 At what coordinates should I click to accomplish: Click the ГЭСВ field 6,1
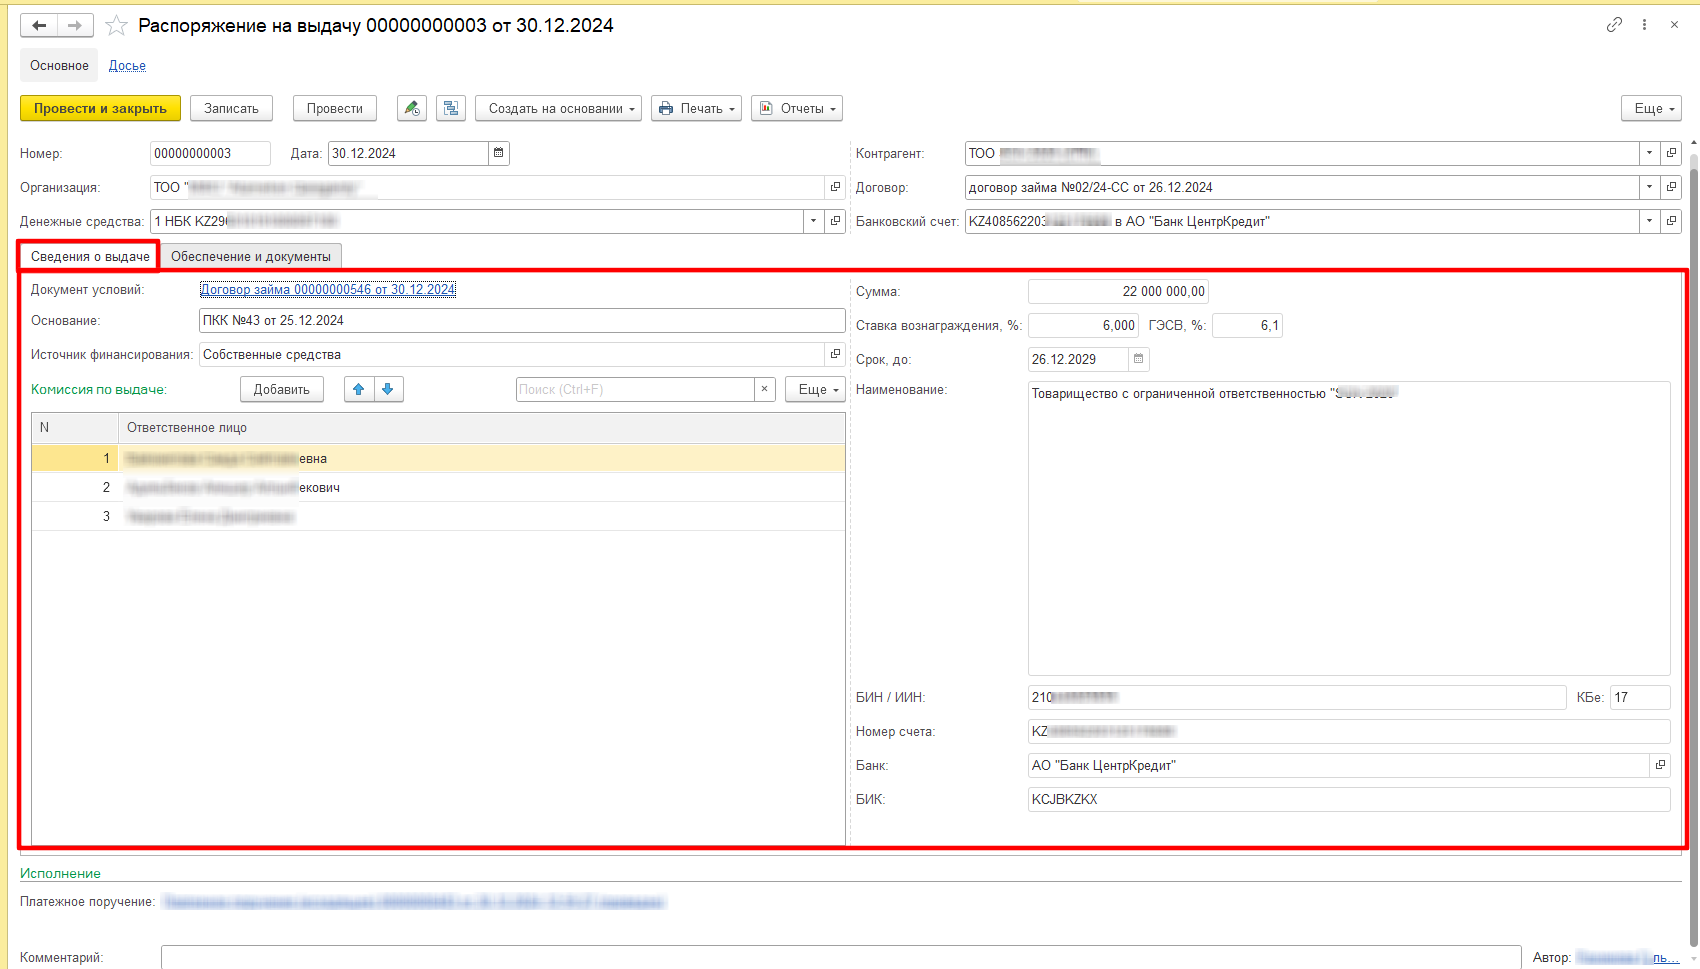[x=1247, y=325]
